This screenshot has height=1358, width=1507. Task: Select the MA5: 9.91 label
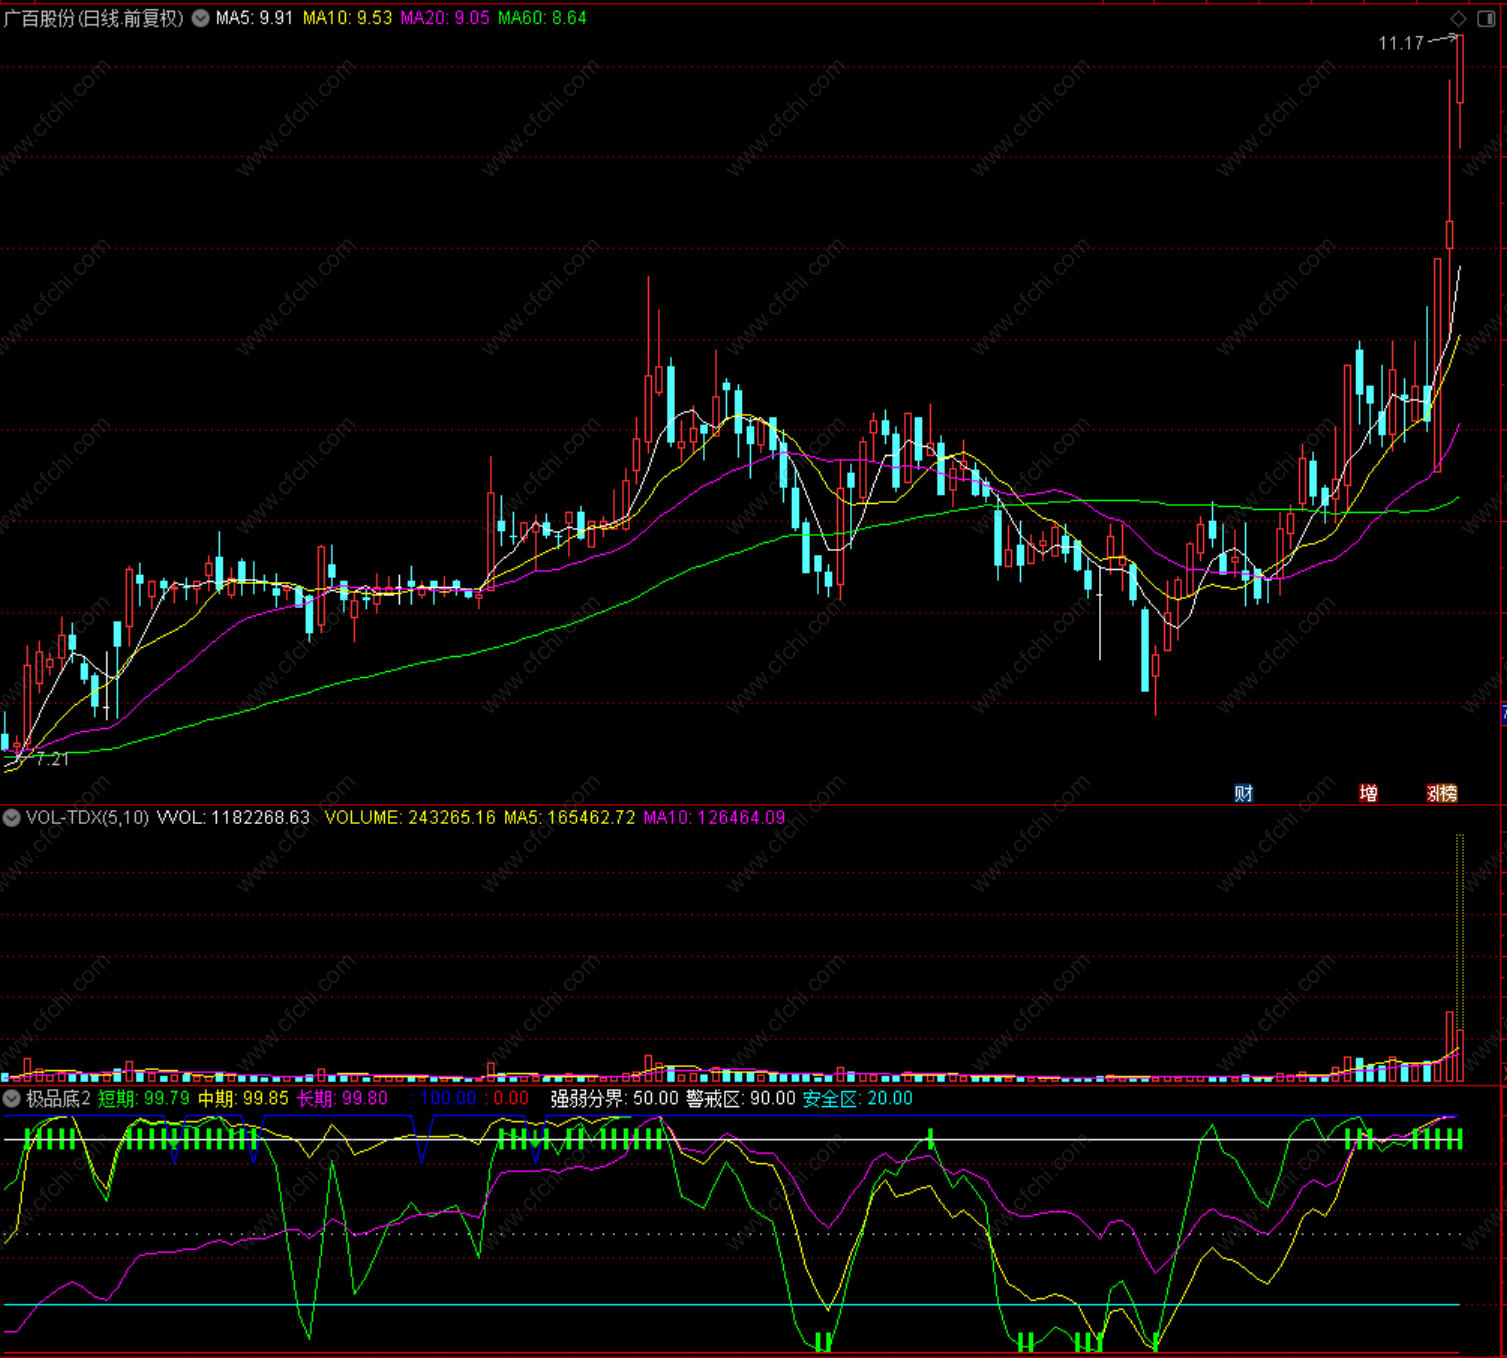click(255, 18)
